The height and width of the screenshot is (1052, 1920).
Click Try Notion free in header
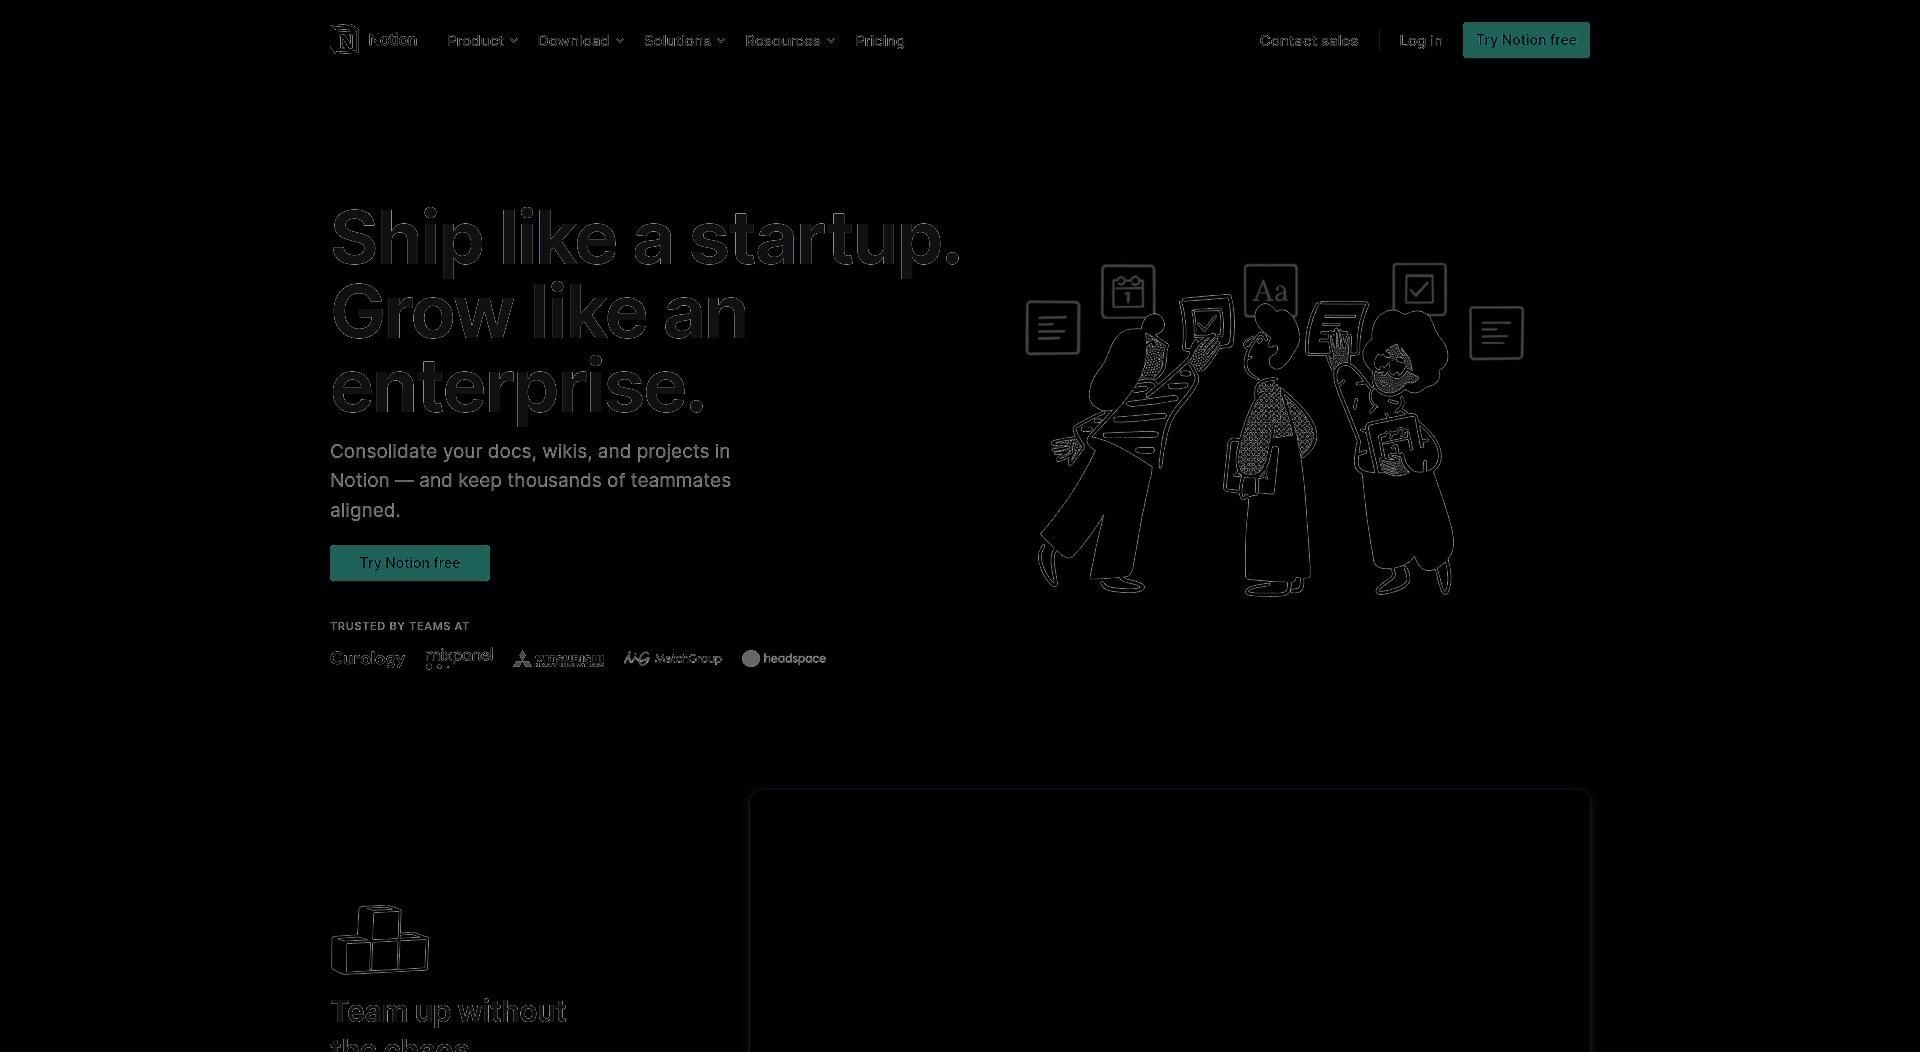click(1526, 40)
